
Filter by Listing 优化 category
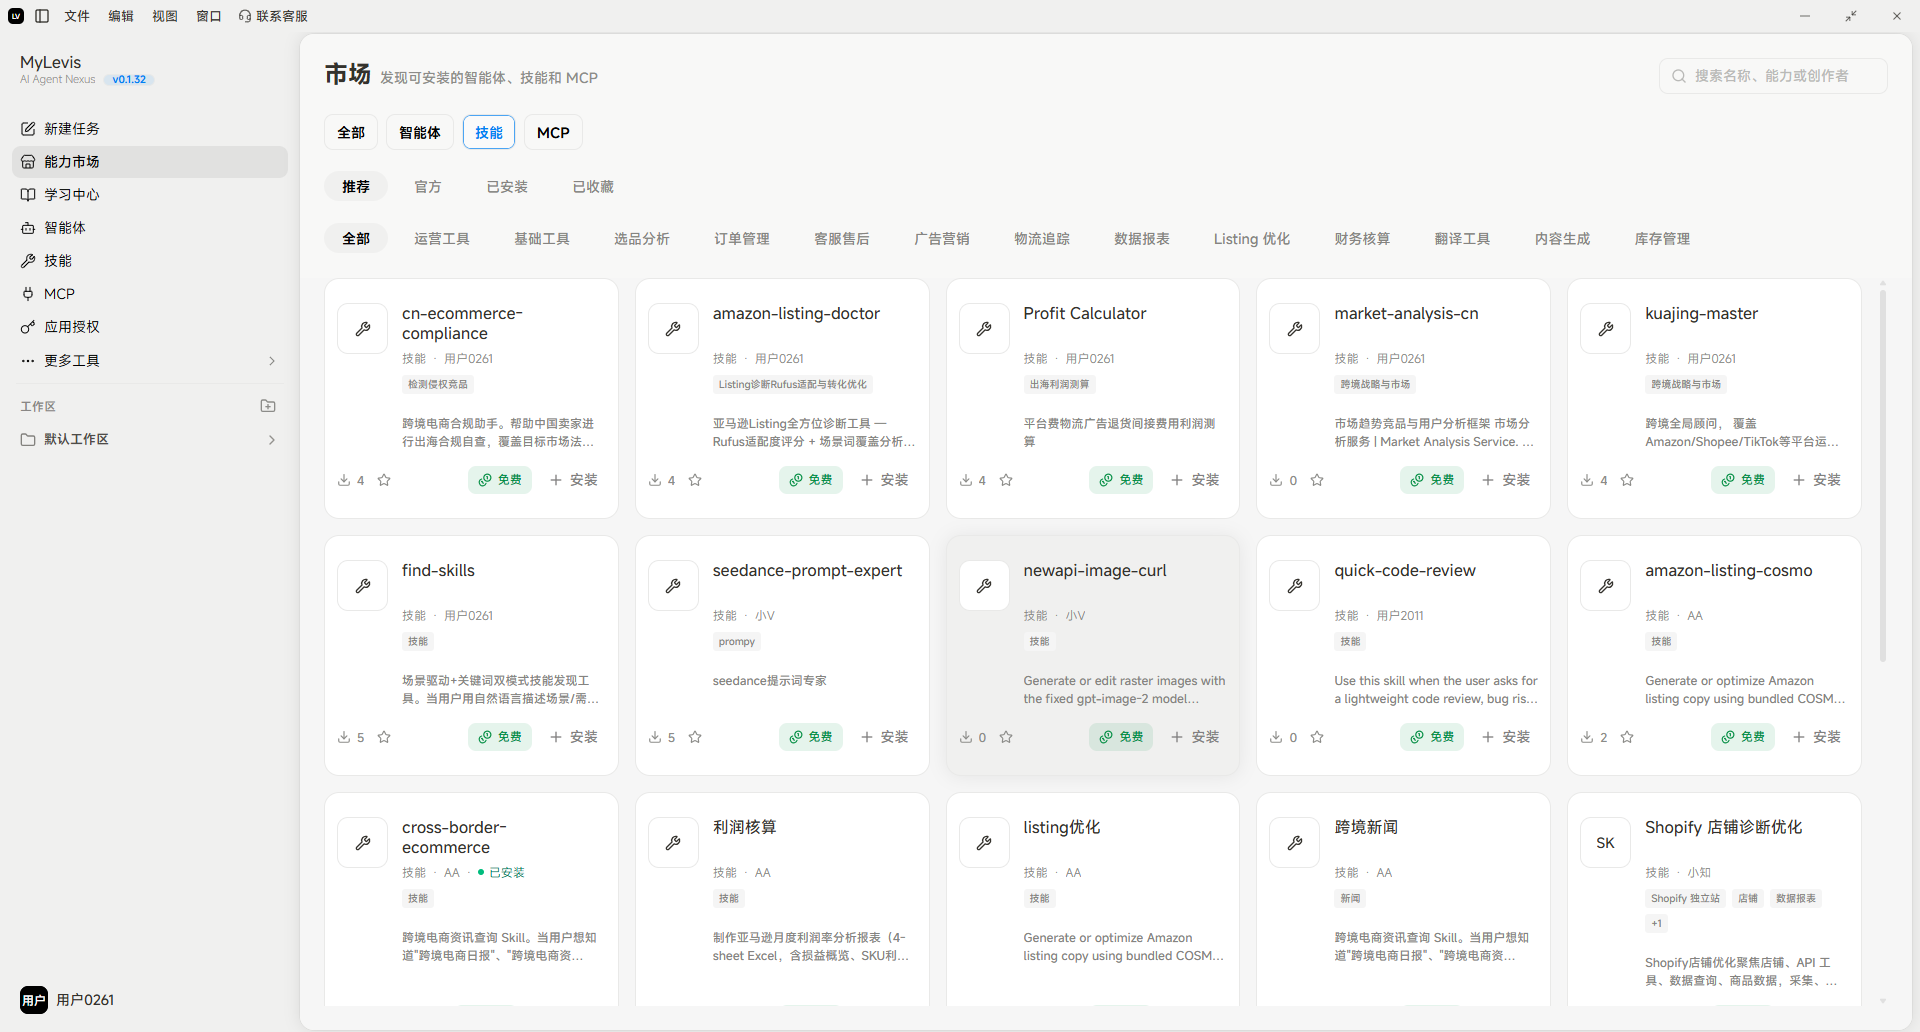[1252, 239]
